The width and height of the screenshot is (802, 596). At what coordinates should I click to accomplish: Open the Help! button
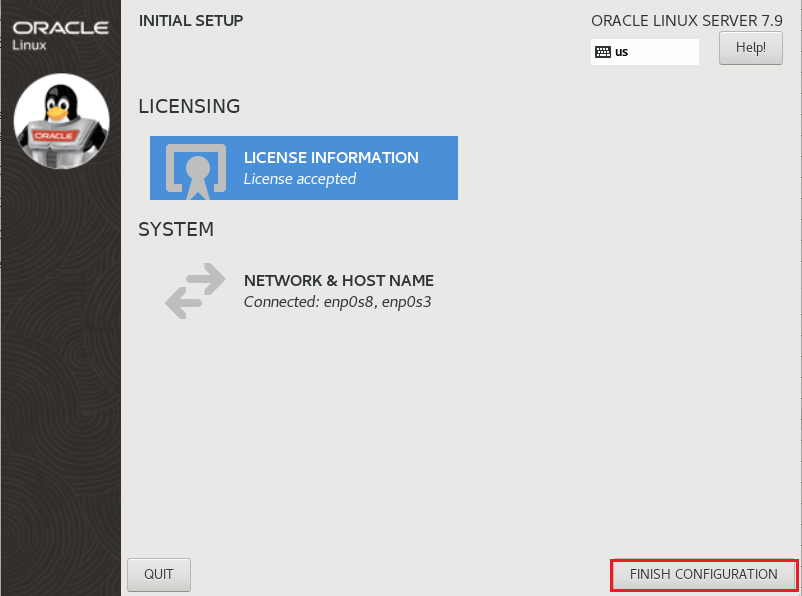pyautogui.click(x=750, y=48)
